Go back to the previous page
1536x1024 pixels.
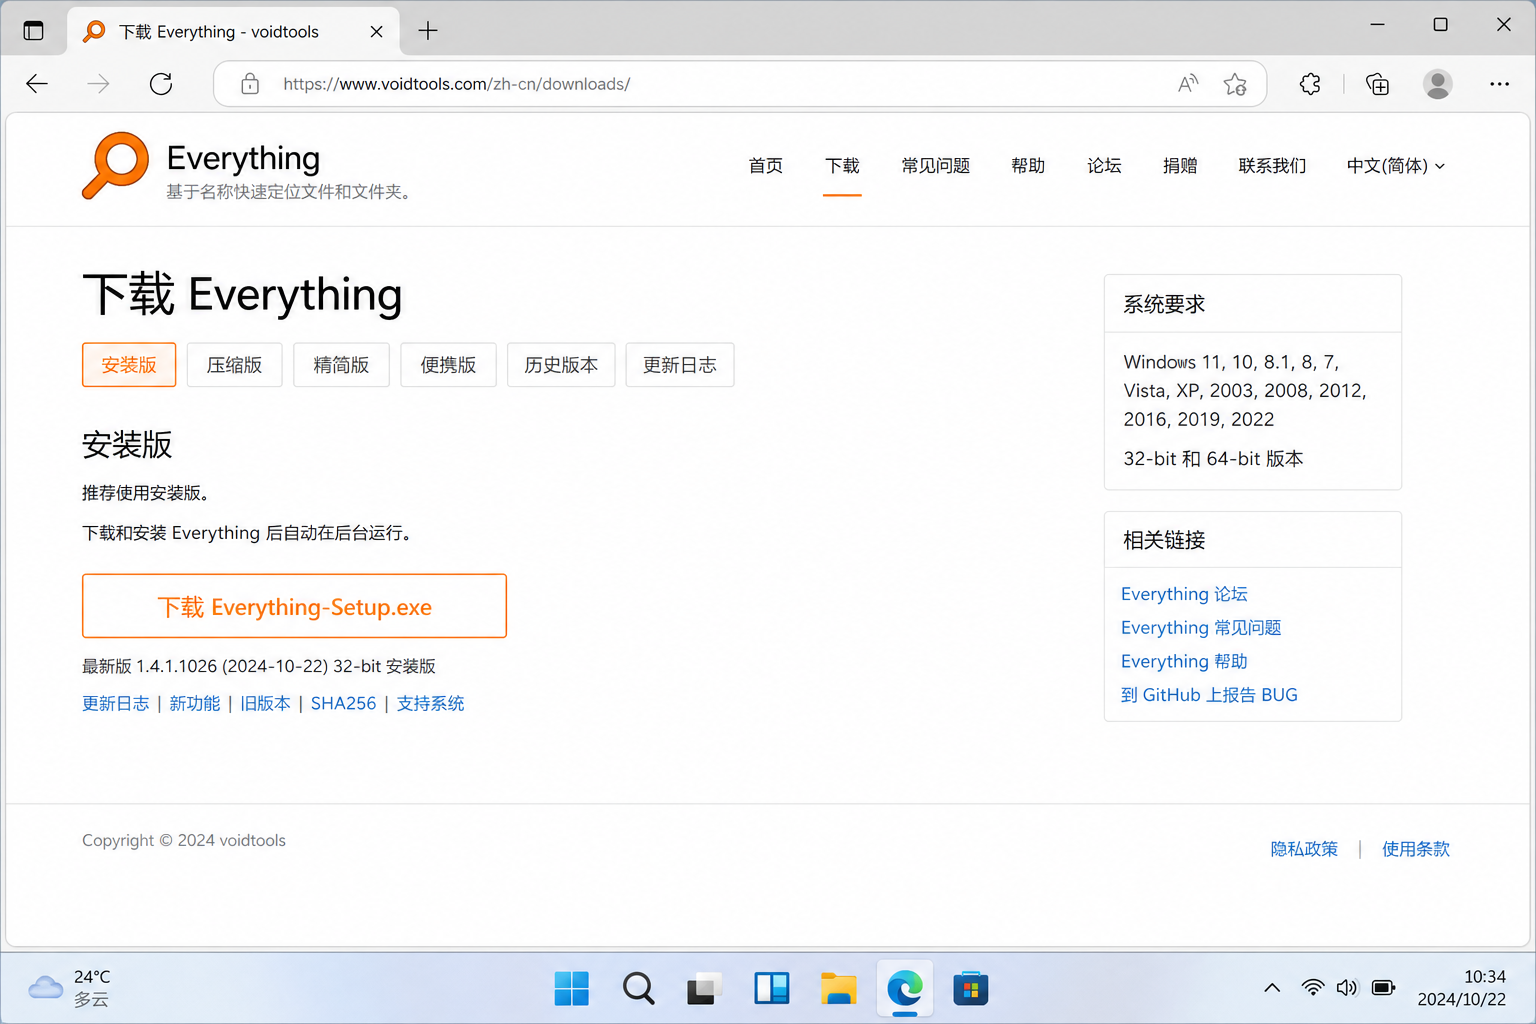(37, 84)
